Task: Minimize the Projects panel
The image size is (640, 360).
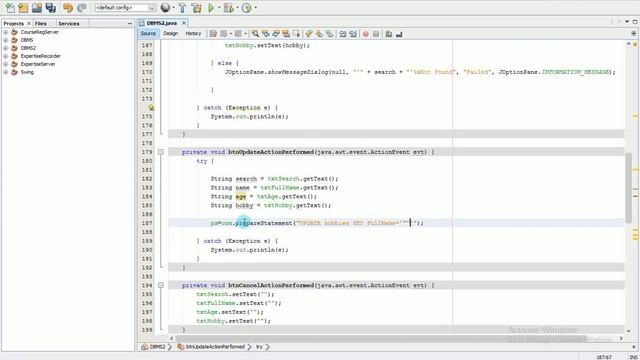Action: (x=130, y=24)
